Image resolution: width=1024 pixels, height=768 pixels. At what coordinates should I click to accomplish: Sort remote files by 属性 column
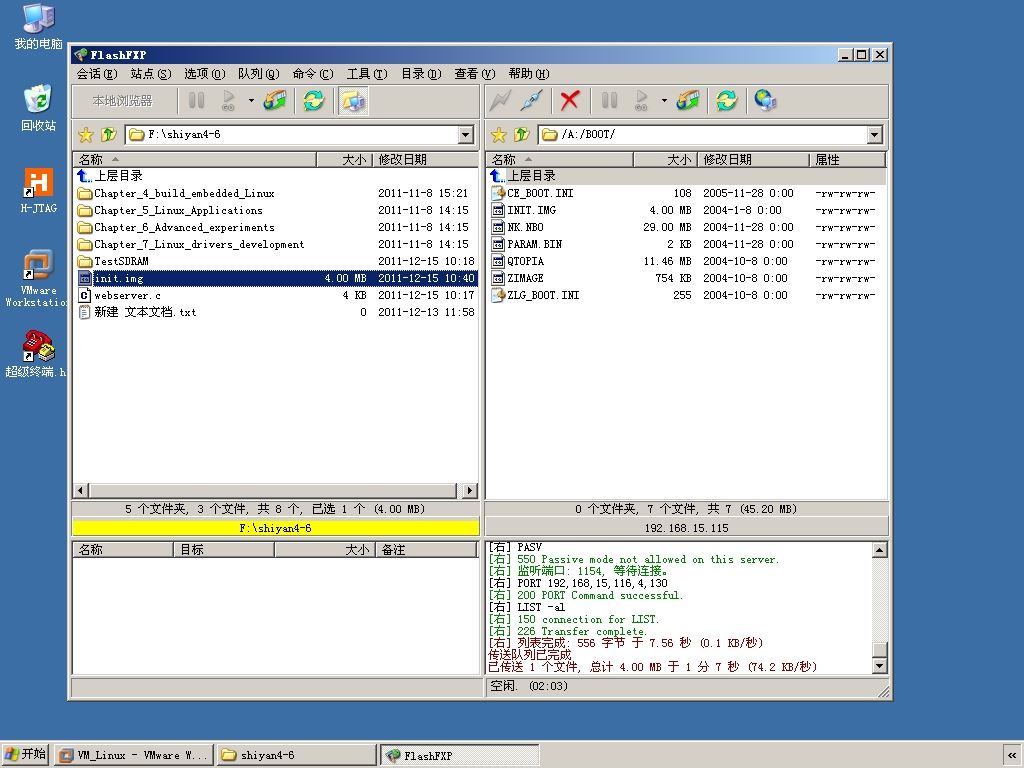point(848,159)
